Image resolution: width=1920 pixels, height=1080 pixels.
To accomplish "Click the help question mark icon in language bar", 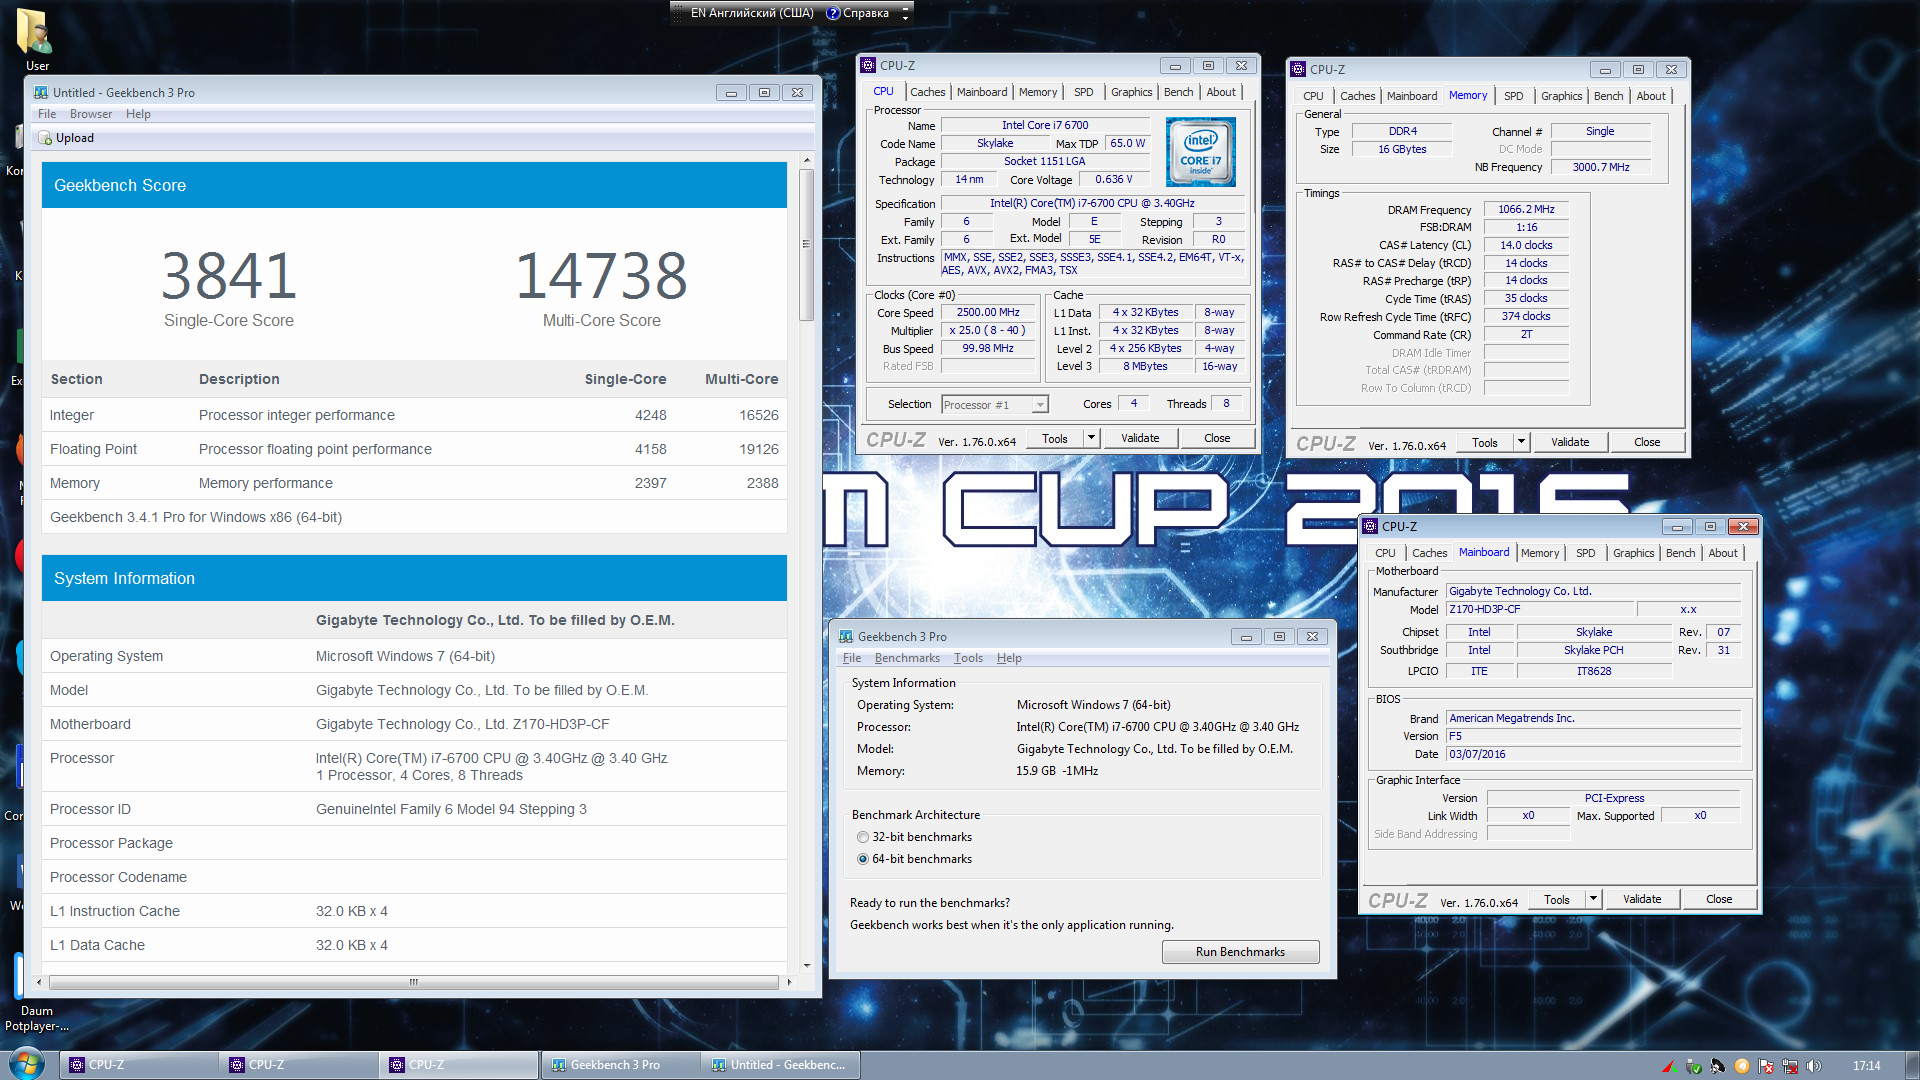I will click(x=833, y=13).
